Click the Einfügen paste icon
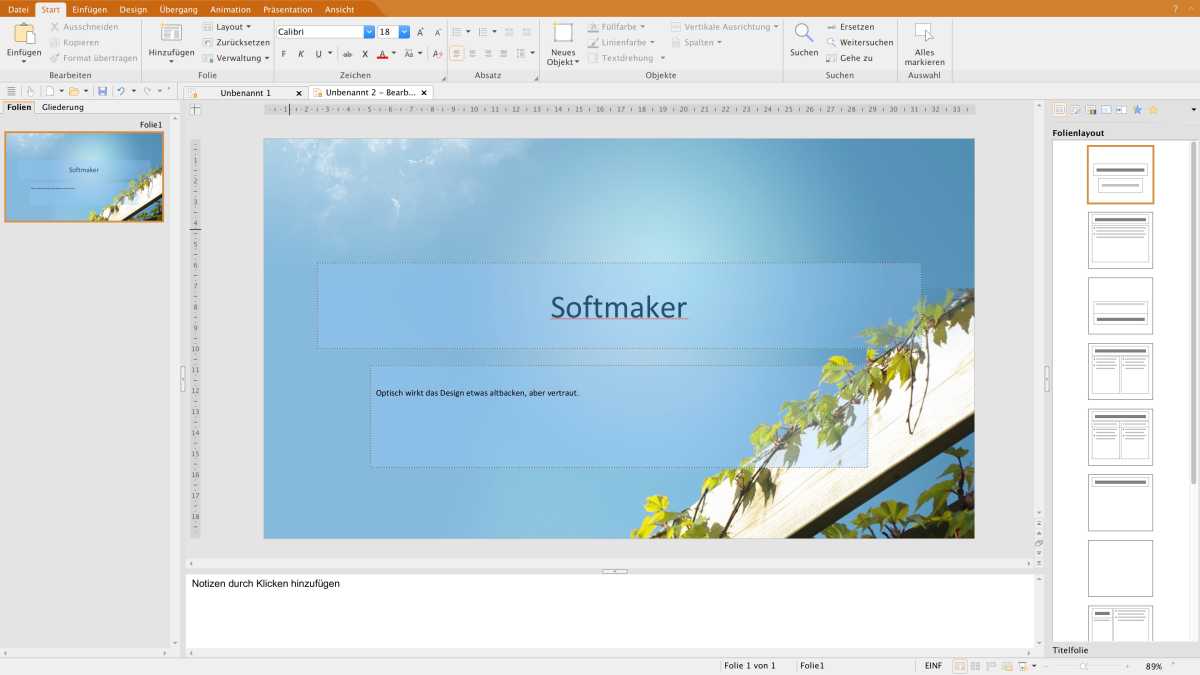 [x=24, y=34]
